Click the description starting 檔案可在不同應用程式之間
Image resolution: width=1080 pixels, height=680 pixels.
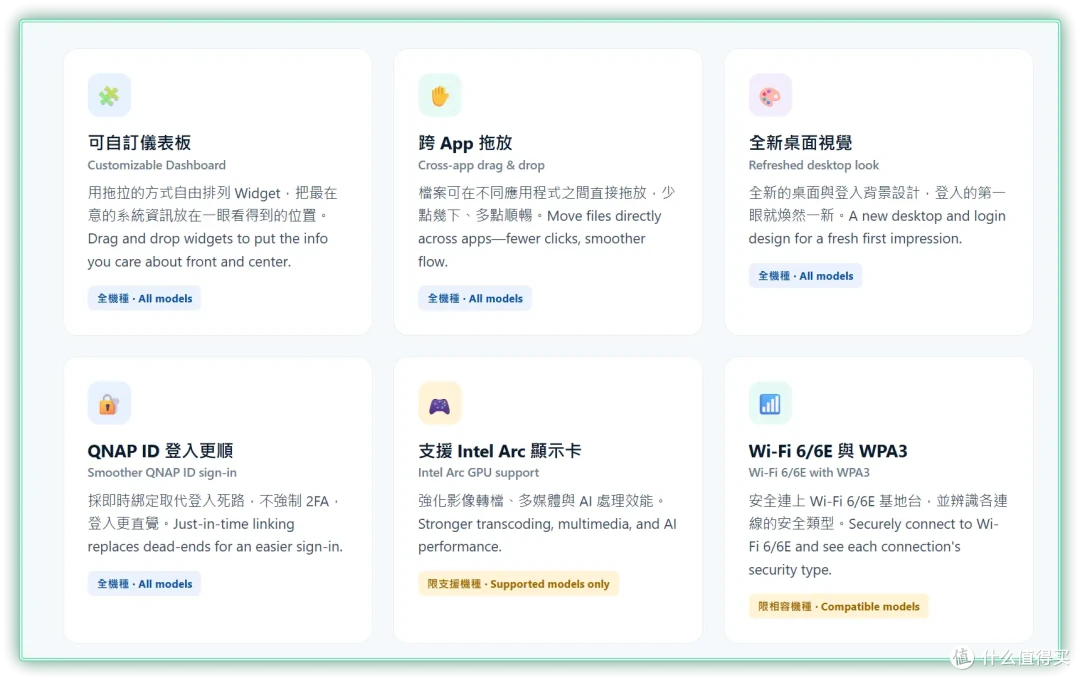[x=547, y=227]
